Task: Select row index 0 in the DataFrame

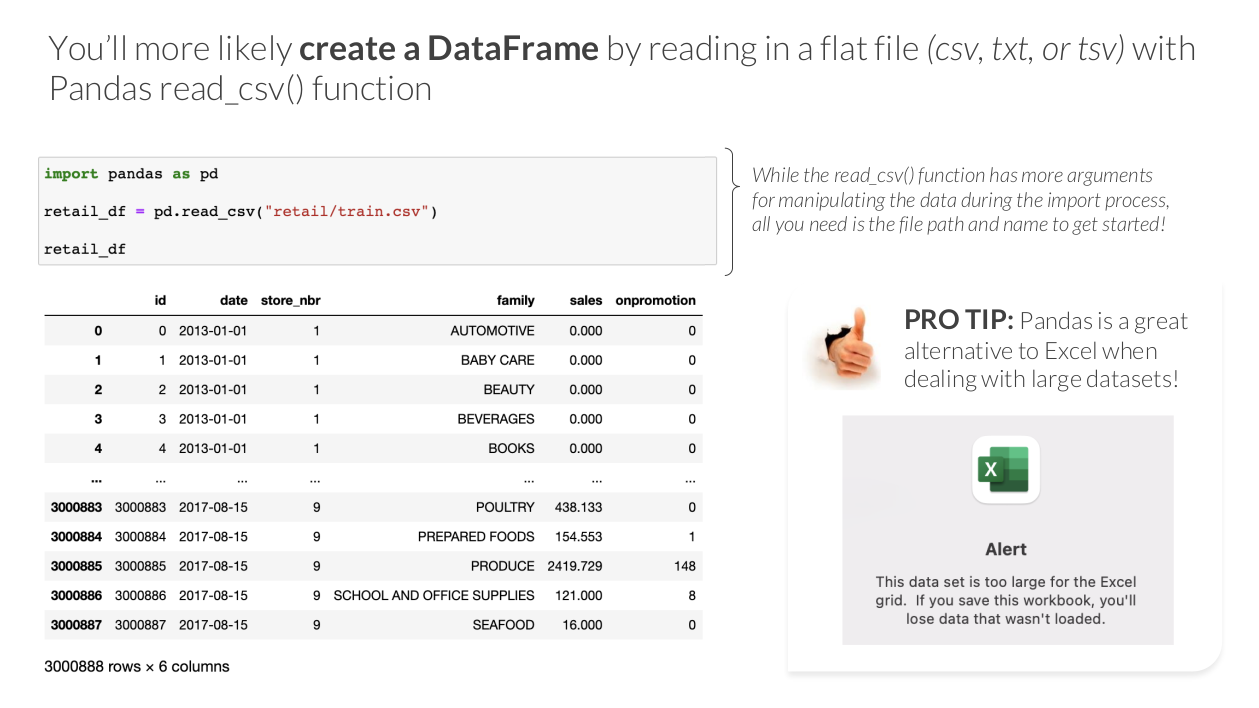Action: pyautogui.click(x=97, y=330)
